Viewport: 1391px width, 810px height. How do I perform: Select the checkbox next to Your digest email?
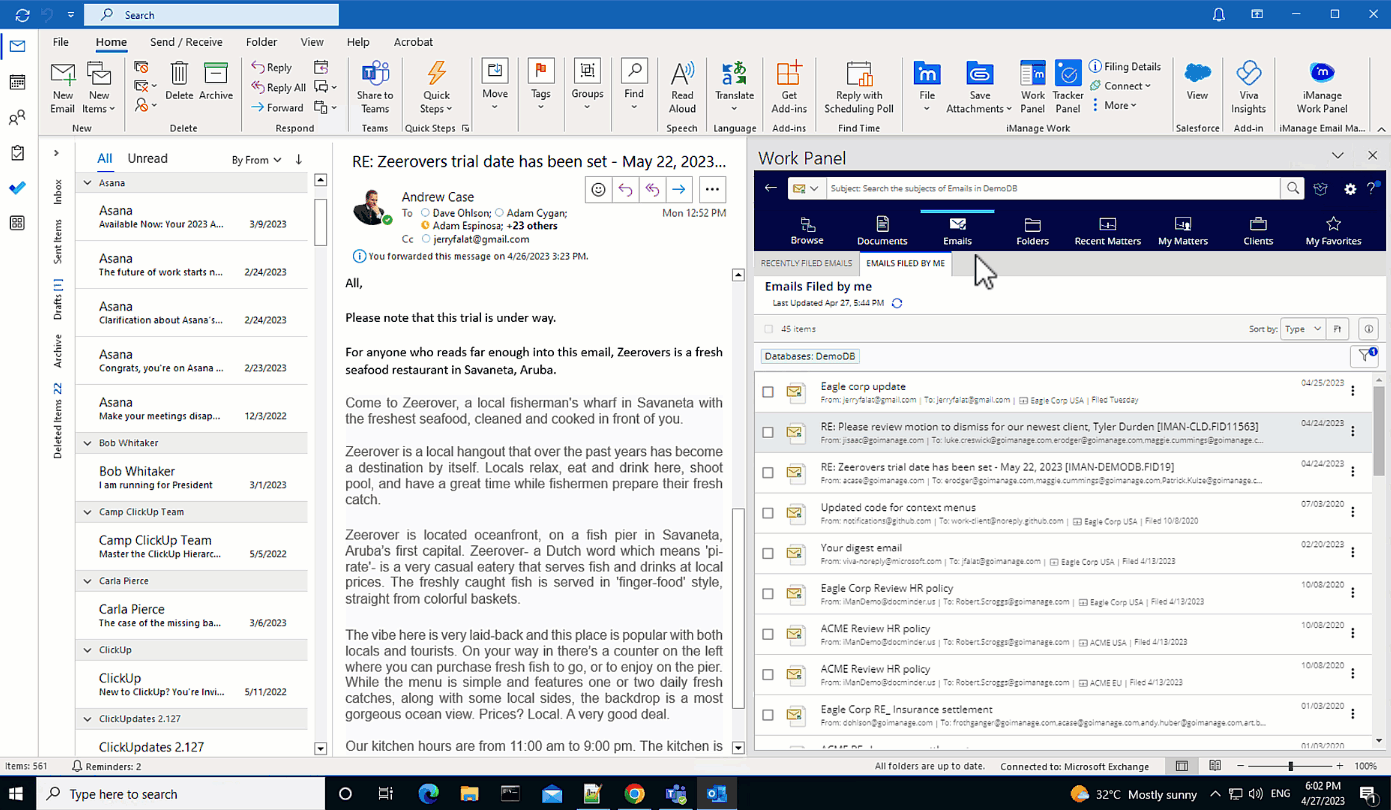coord(767,554)
